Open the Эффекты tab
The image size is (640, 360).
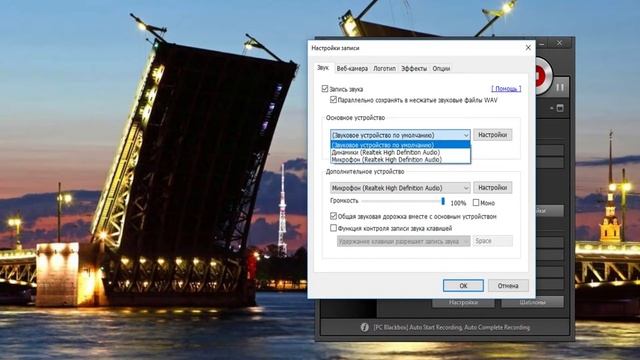click(414, 69)
